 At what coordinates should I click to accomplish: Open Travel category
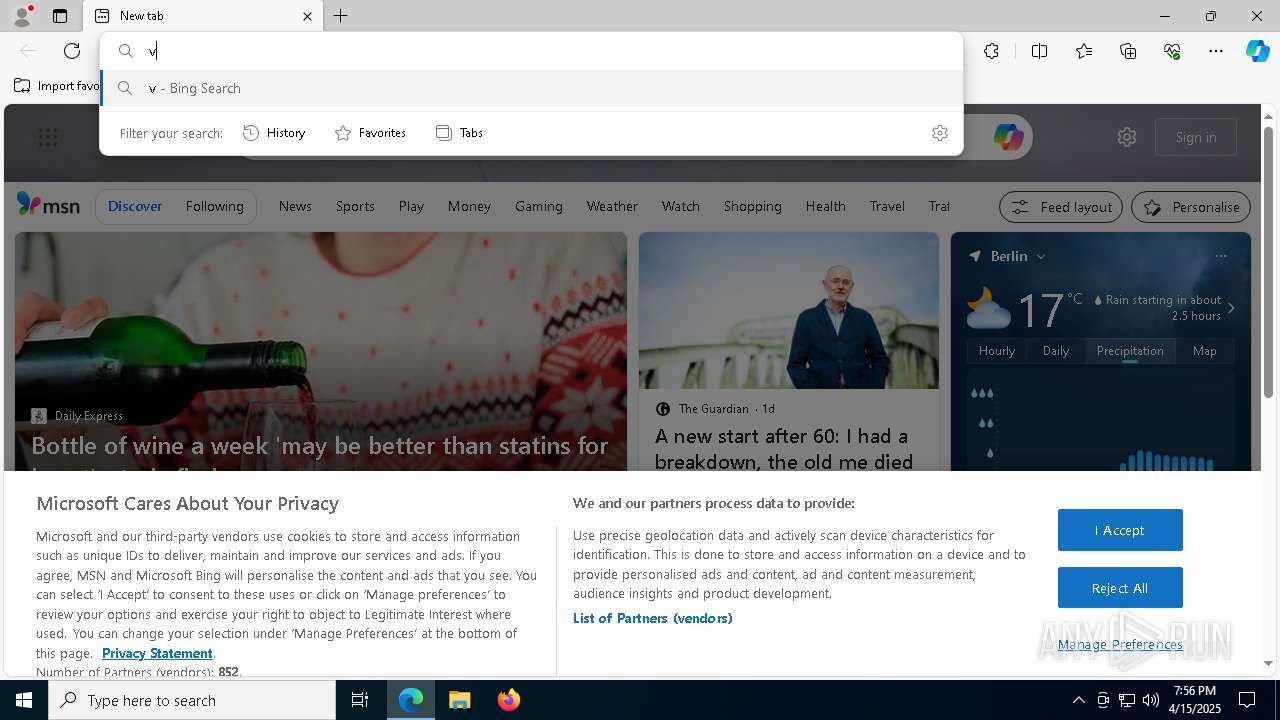[x=887, y=206]
